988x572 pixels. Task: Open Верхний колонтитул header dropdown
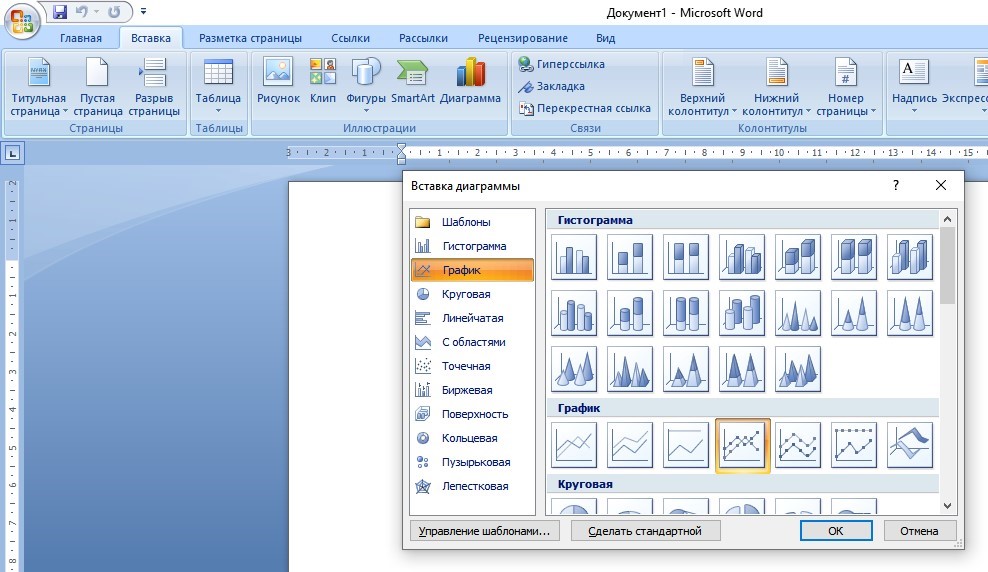pos(702,87)
